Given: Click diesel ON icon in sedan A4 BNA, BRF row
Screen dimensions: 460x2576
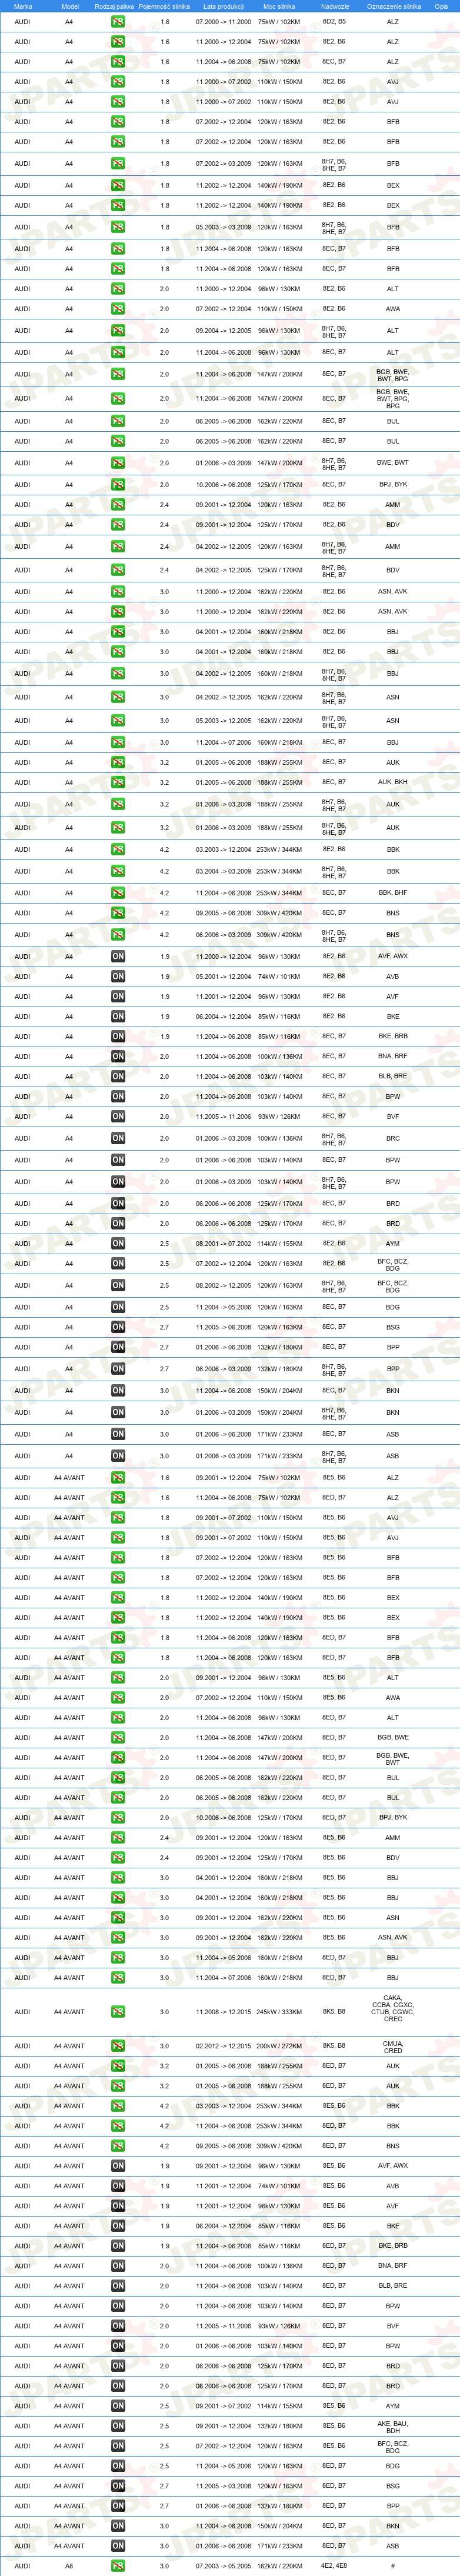Looking at the screenshot, I should 118,1056.
